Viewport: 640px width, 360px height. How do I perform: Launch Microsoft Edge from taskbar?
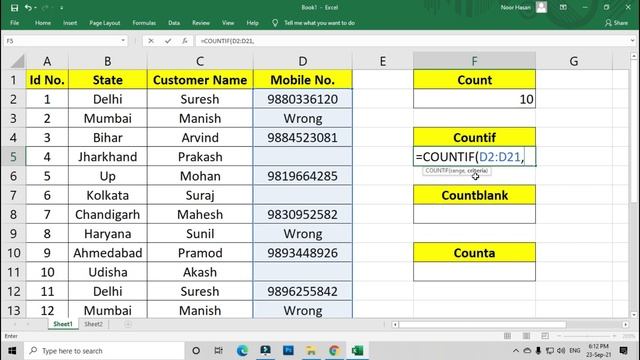point(242,351)
